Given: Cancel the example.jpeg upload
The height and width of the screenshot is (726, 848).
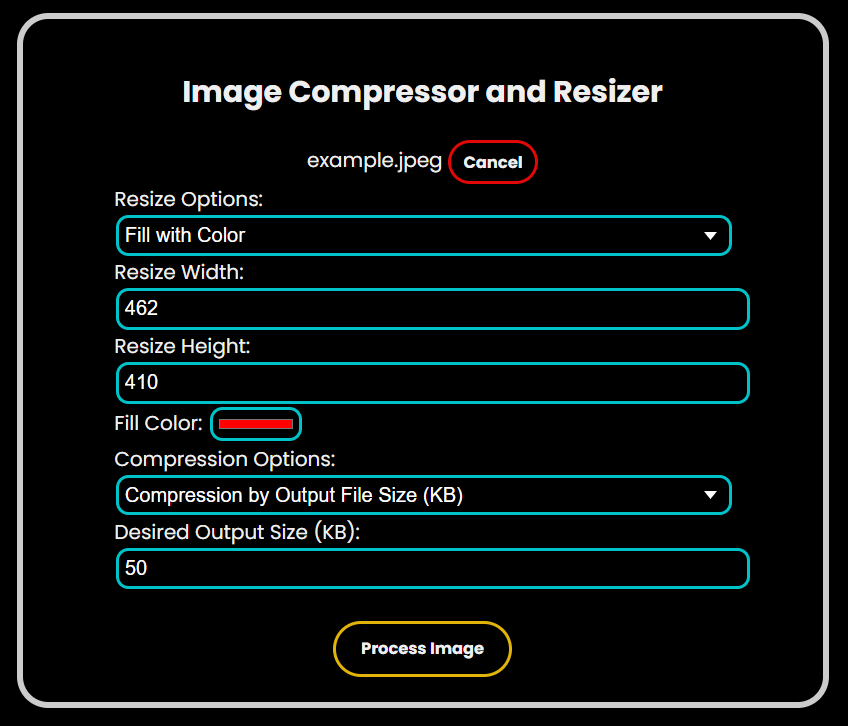Looking at the screenshot, I should click(492, 162).
